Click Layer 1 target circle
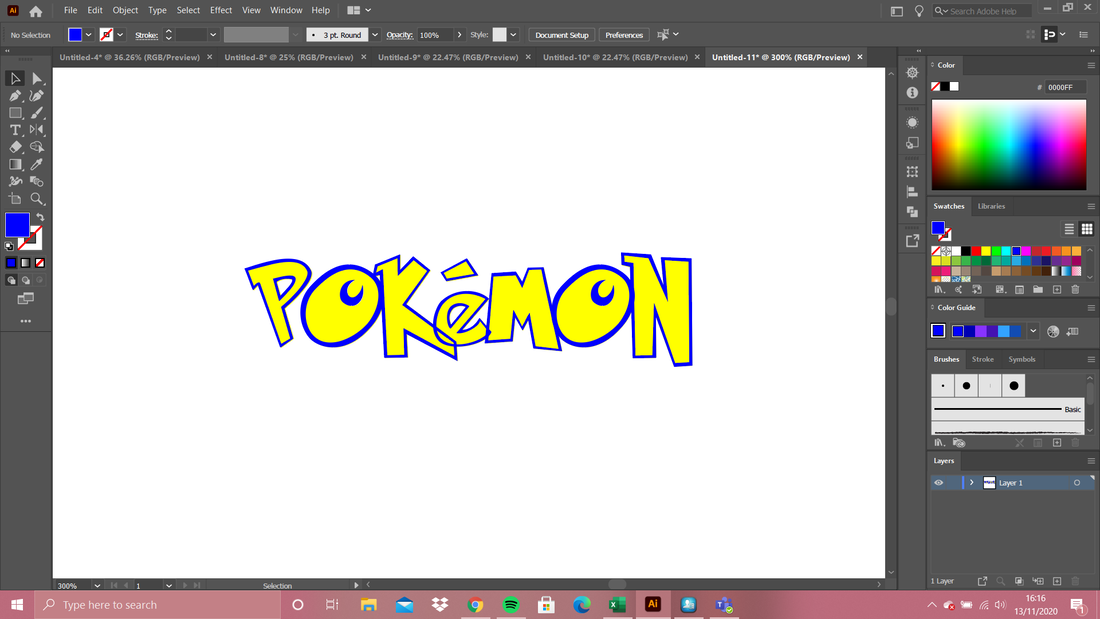The width and height of the screenshot is (1100, 619). tap(1077, 483)
